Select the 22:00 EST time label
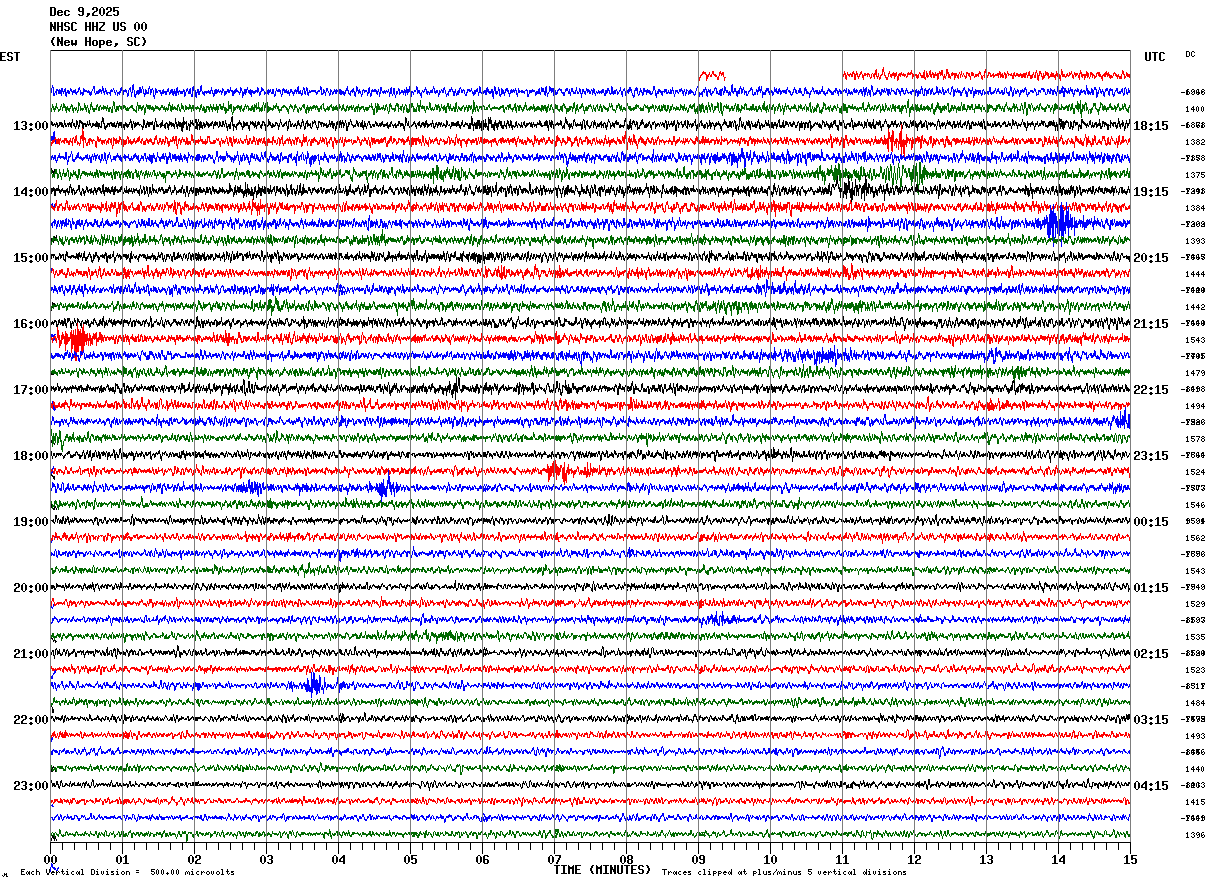1210x886 pixels. 31,719
